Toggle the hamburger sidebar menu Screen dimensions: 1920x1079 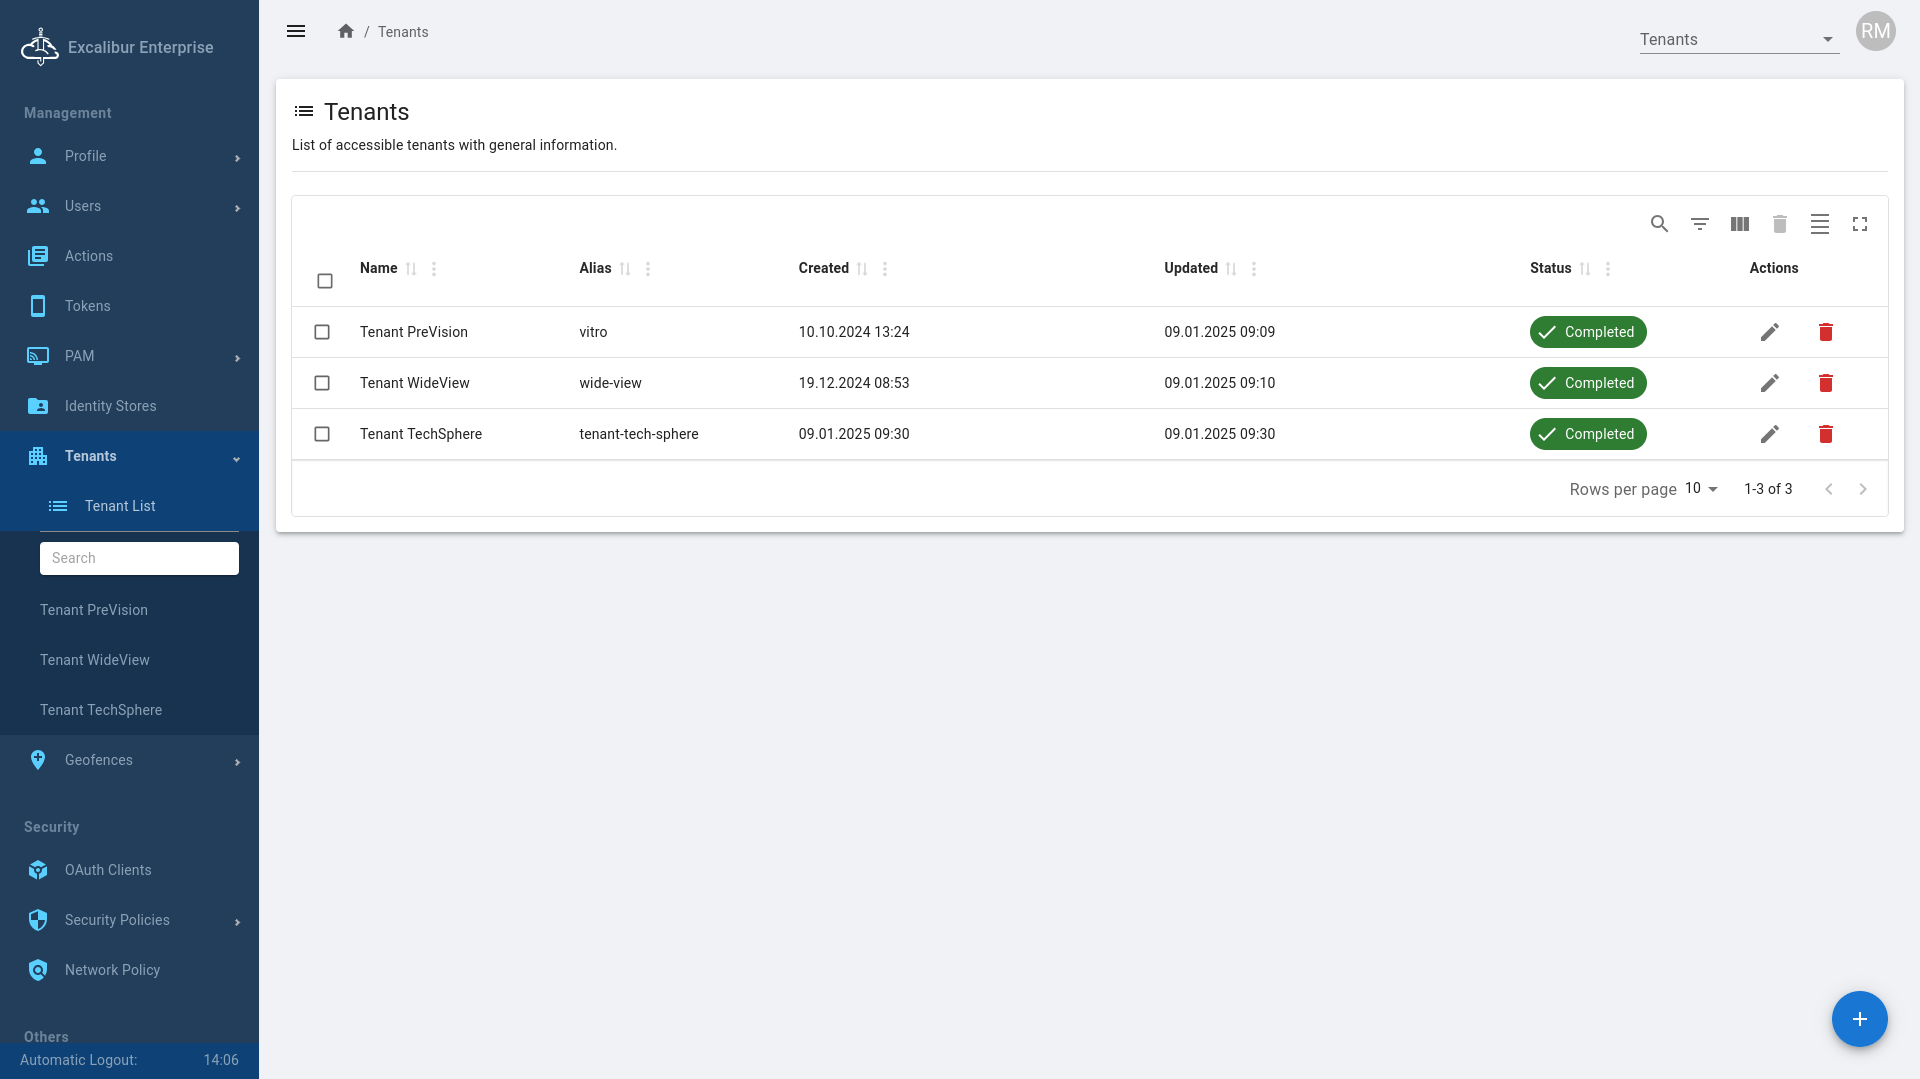pos(296,32)
